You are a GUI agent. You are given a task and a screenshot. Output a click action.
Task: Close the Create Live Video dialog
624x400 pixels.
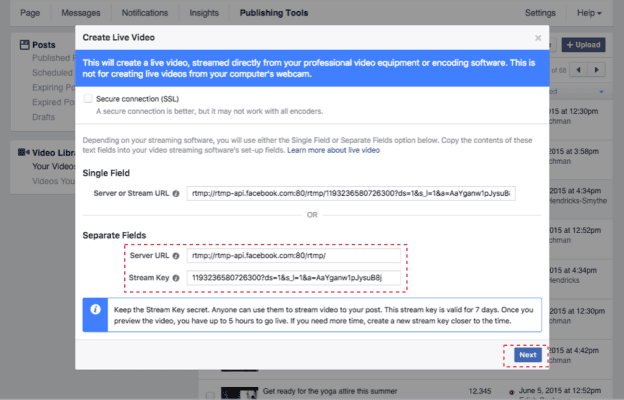tap(538, 38)
